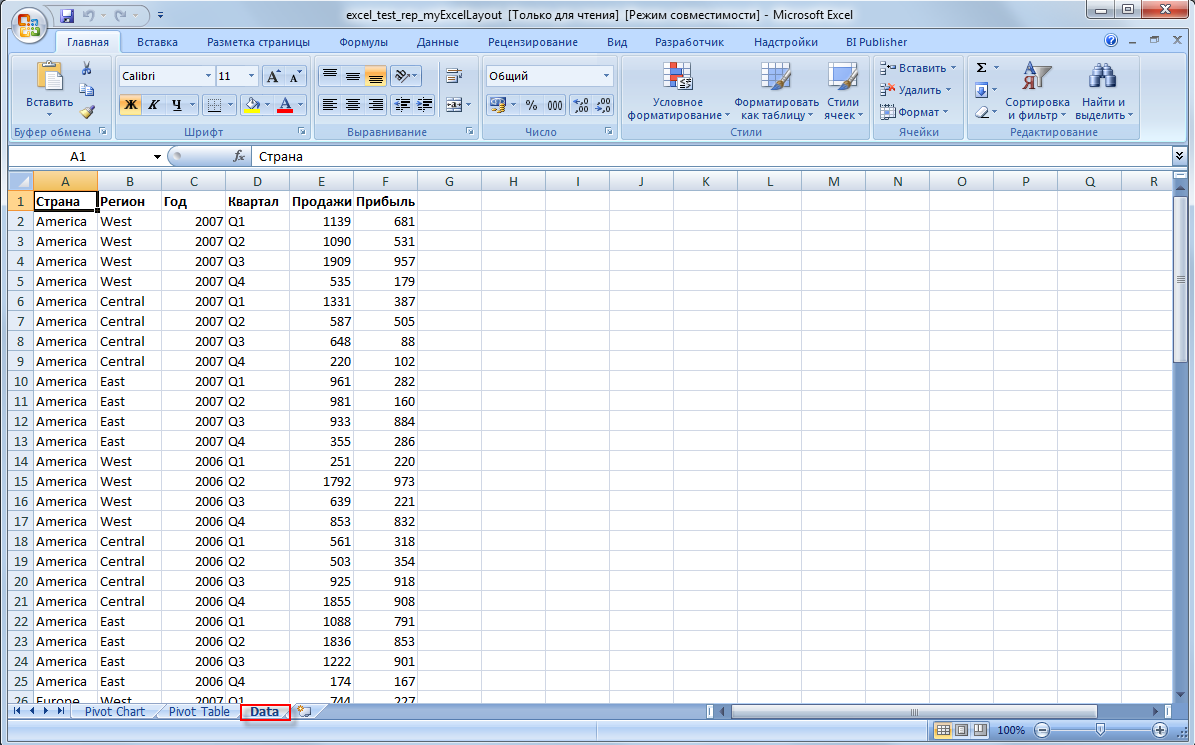Viewport: 1195px width, 745px height.
Task: Open the Name Box dropdown arrow
Action: point(157,156)
